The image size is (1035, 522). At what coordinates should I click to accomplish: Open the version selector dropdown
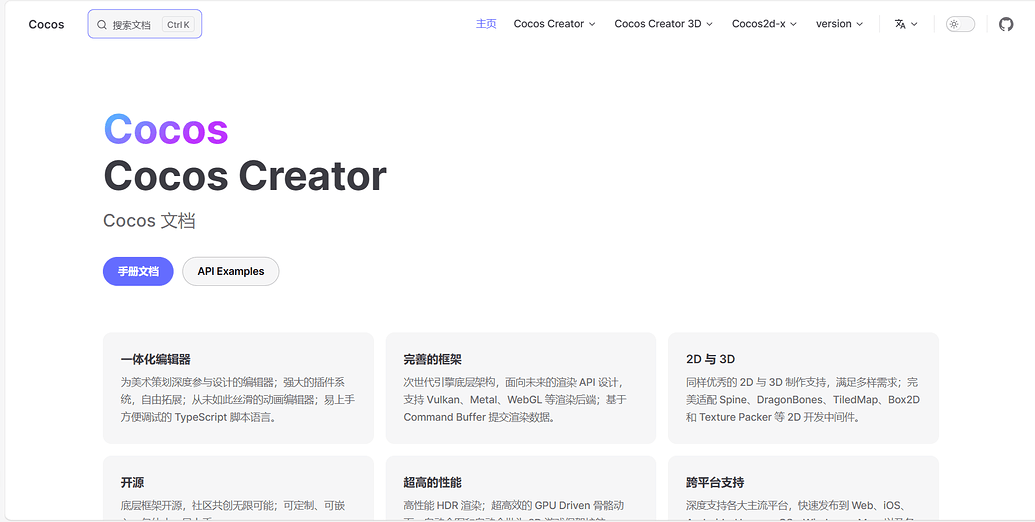click(x=839, y=24)
